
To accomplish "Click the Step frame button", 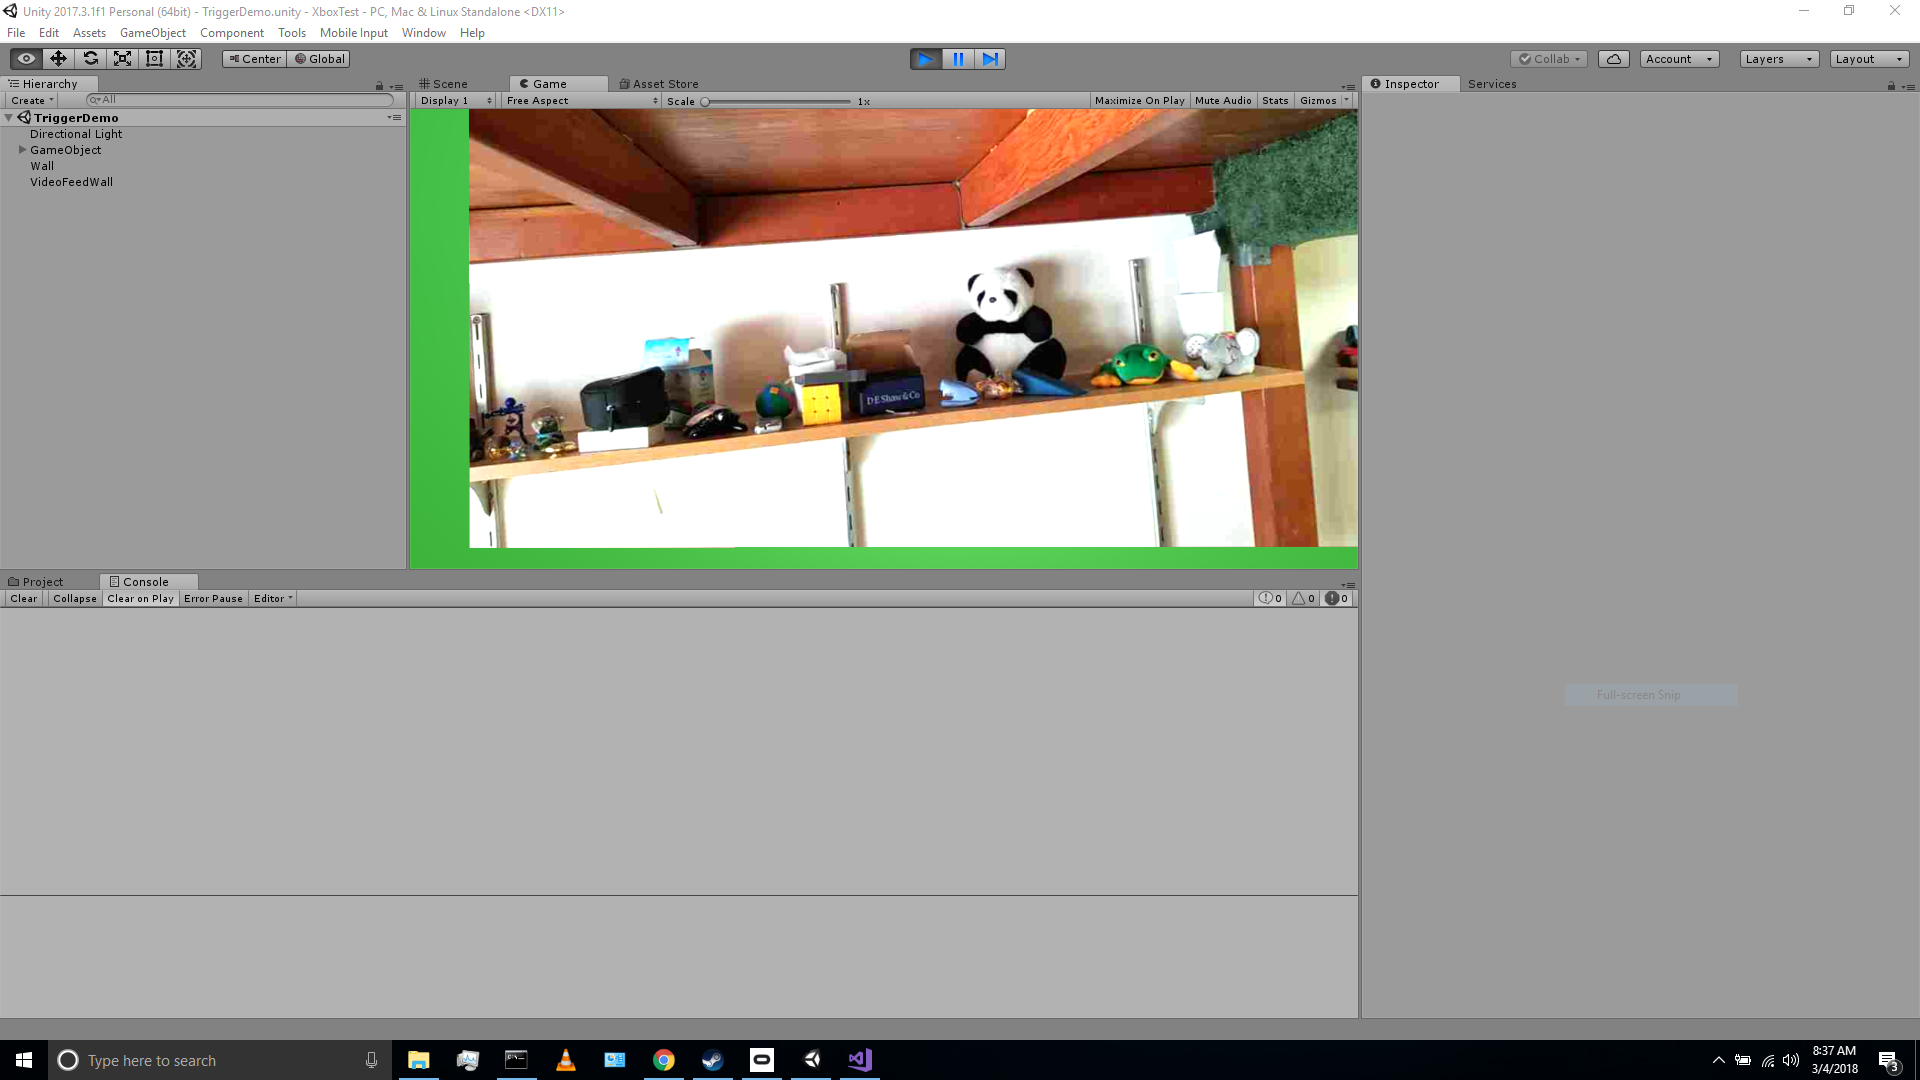I will [x=990, y=59].
